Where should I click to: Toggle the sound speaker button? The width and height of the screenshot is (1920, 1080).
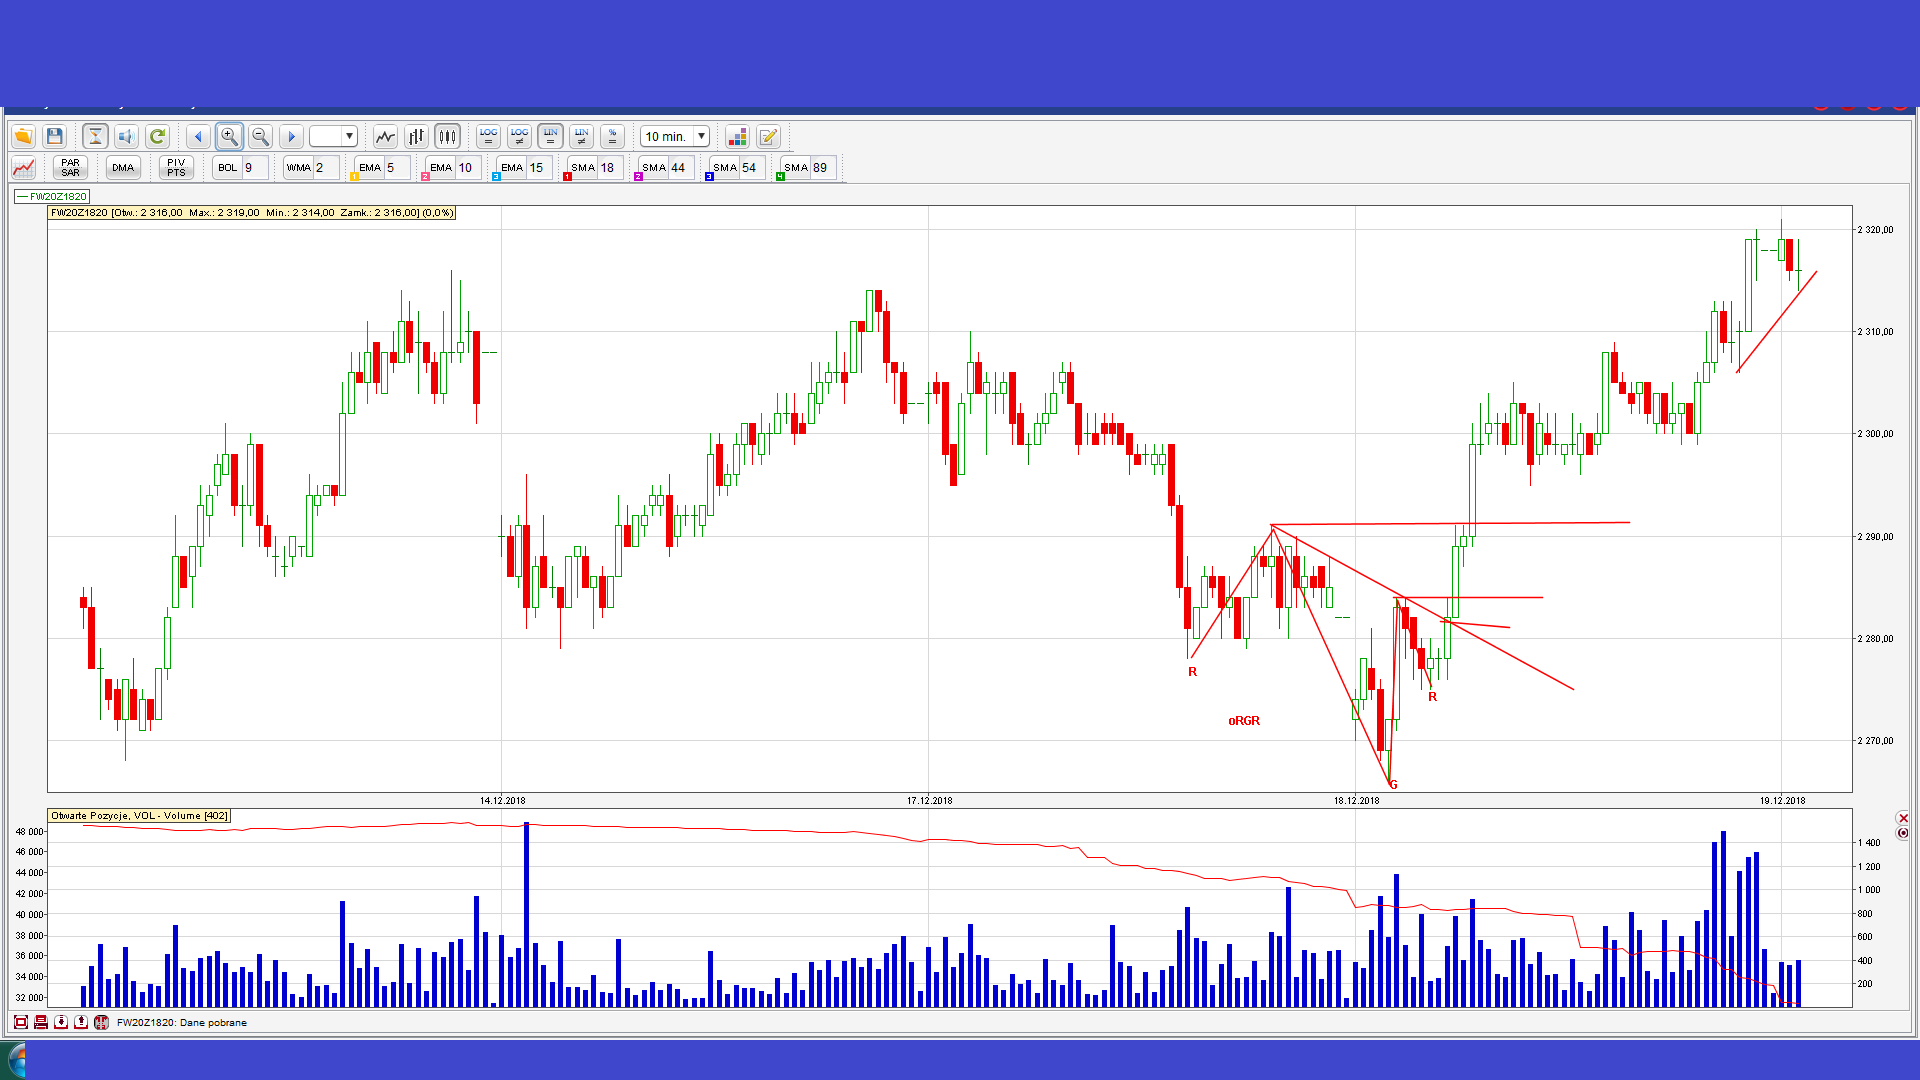pos(126,136)
